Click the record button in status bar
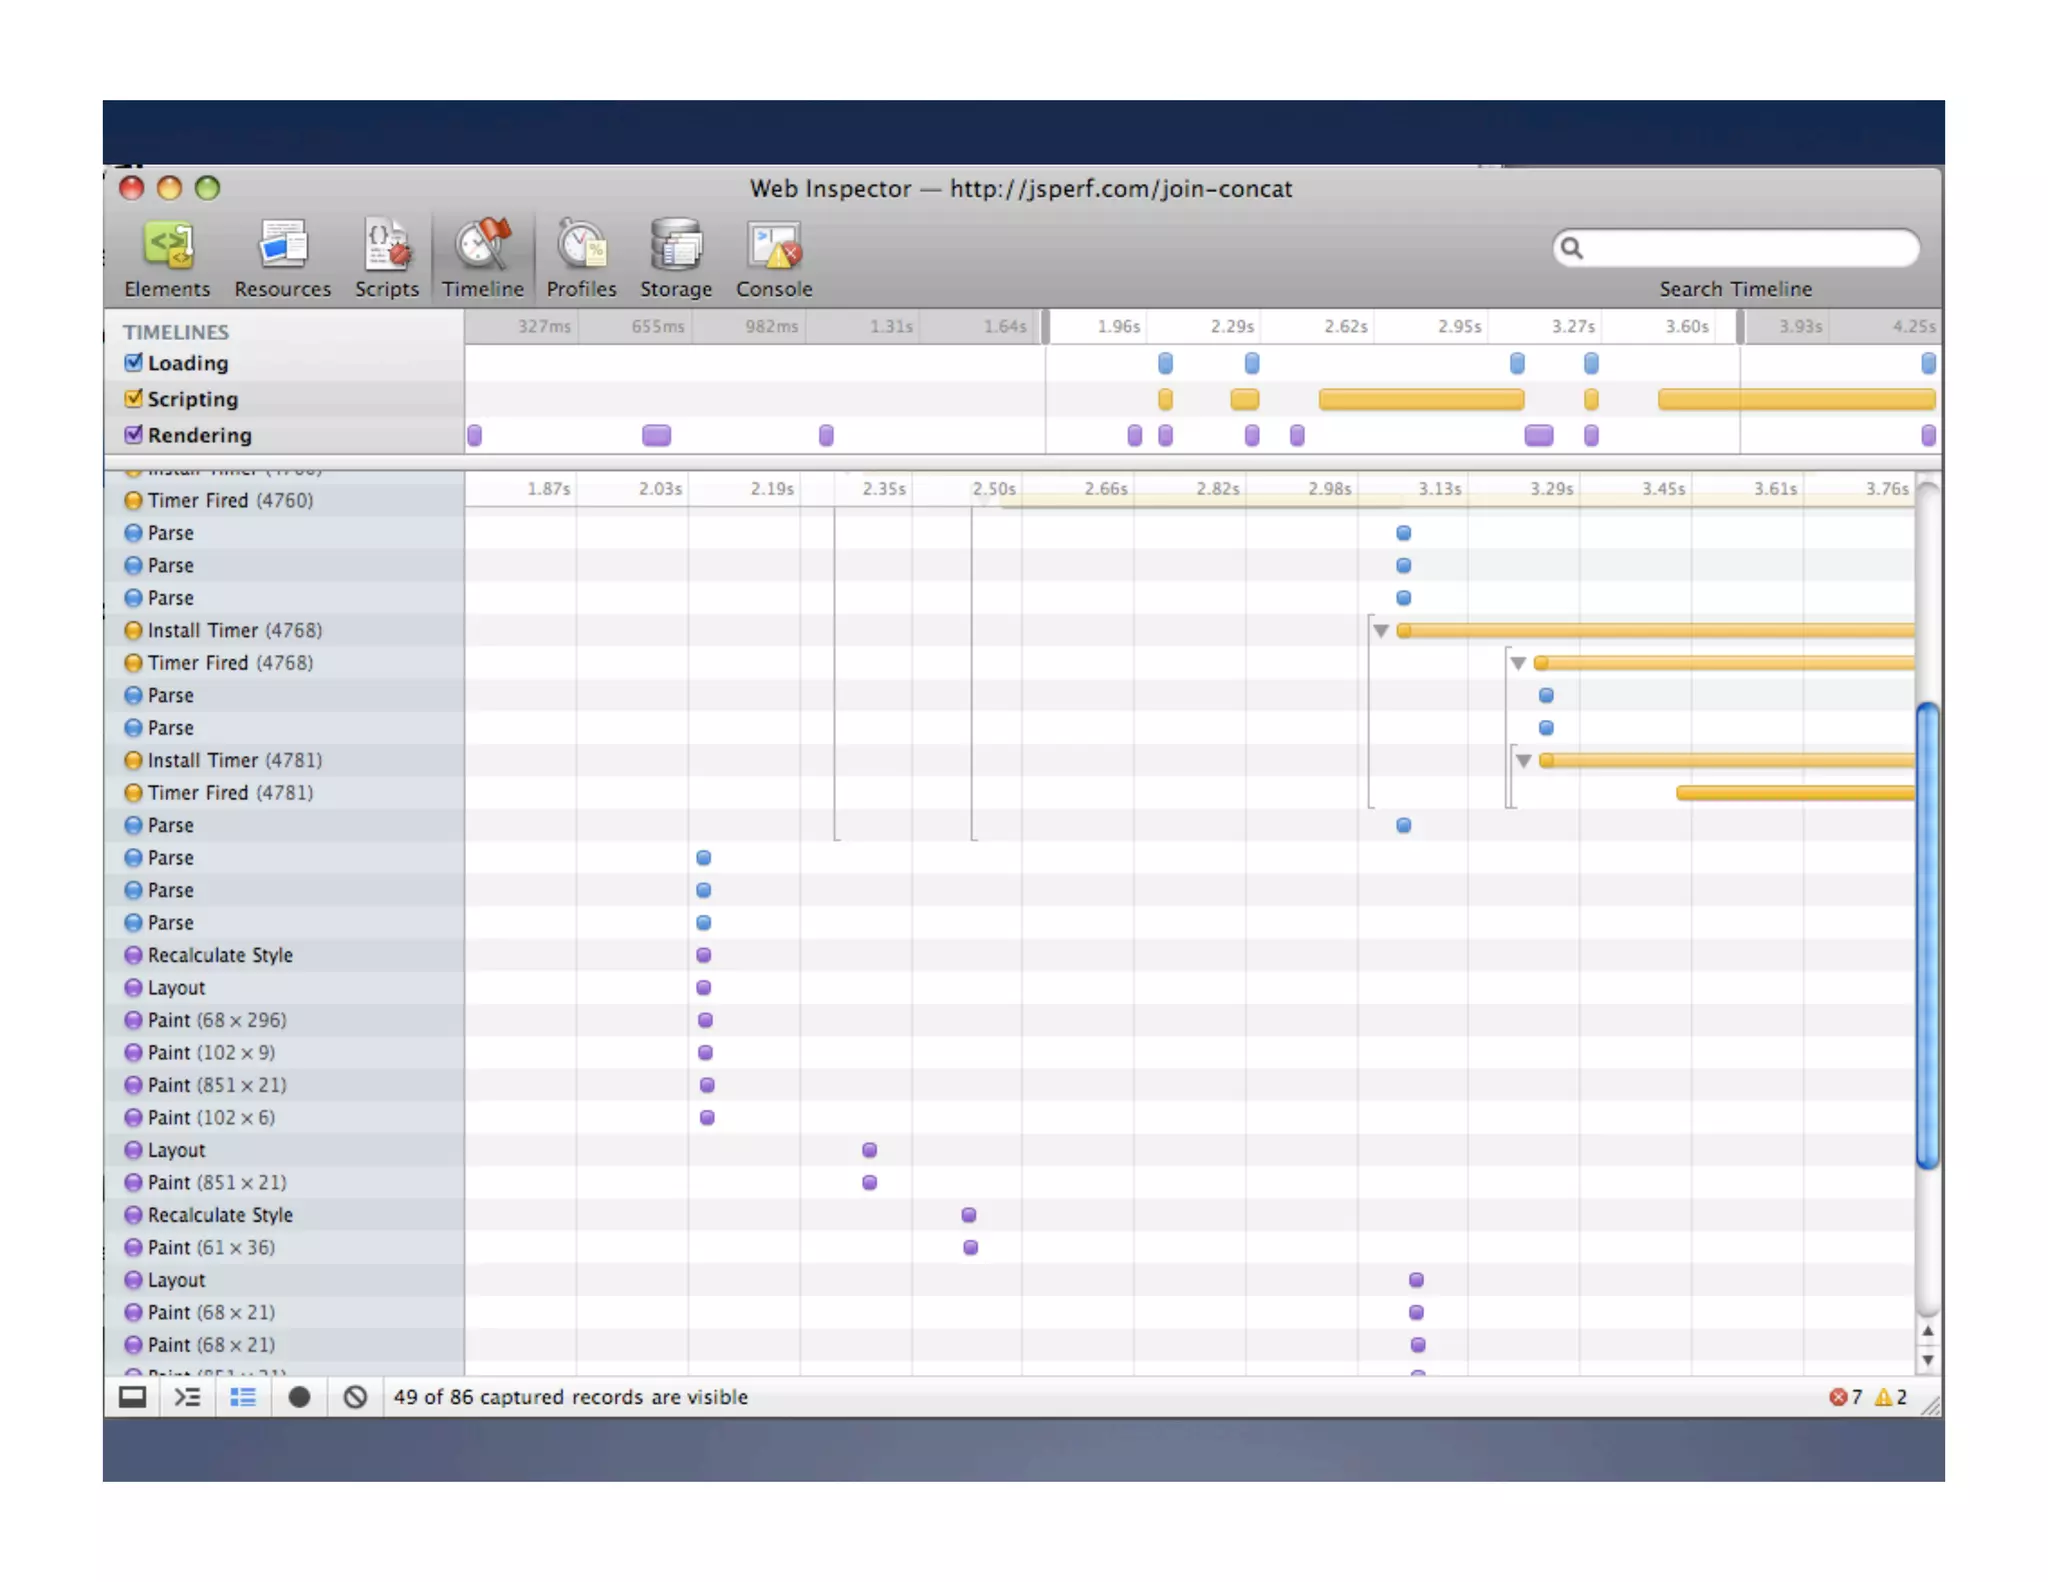This screenshot has width=2048, height=1582. click(x=298, y=1397)
